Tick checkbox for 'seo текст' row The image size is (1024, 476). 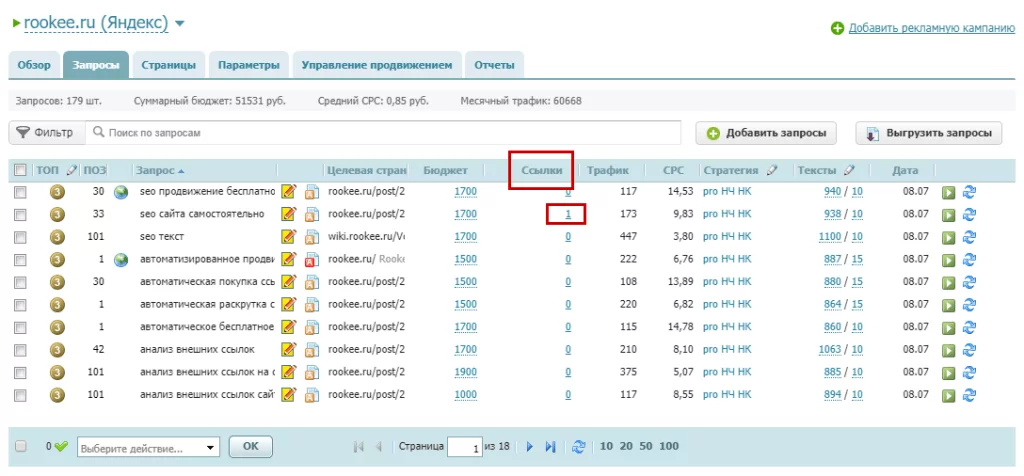coord(20,237)
